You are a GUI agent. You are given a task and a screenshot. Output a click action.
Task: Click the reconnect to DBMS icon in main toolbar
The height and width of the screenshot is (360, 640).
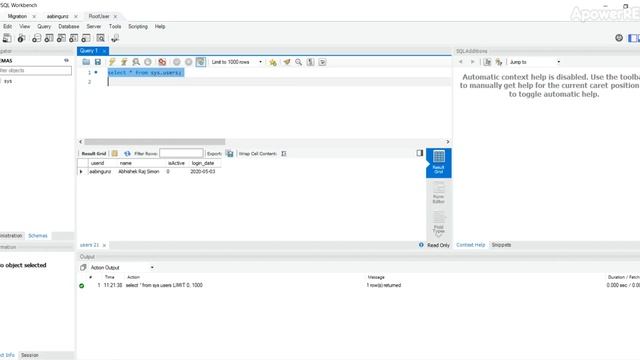[115, 38]
